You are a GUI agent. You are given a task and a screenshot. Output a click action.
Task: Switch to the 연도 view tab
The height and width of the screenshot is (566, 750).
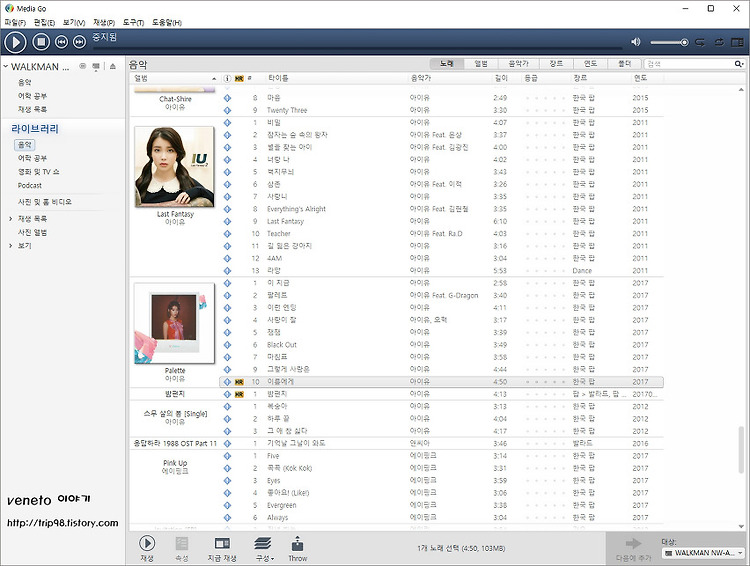coord(590,64)
